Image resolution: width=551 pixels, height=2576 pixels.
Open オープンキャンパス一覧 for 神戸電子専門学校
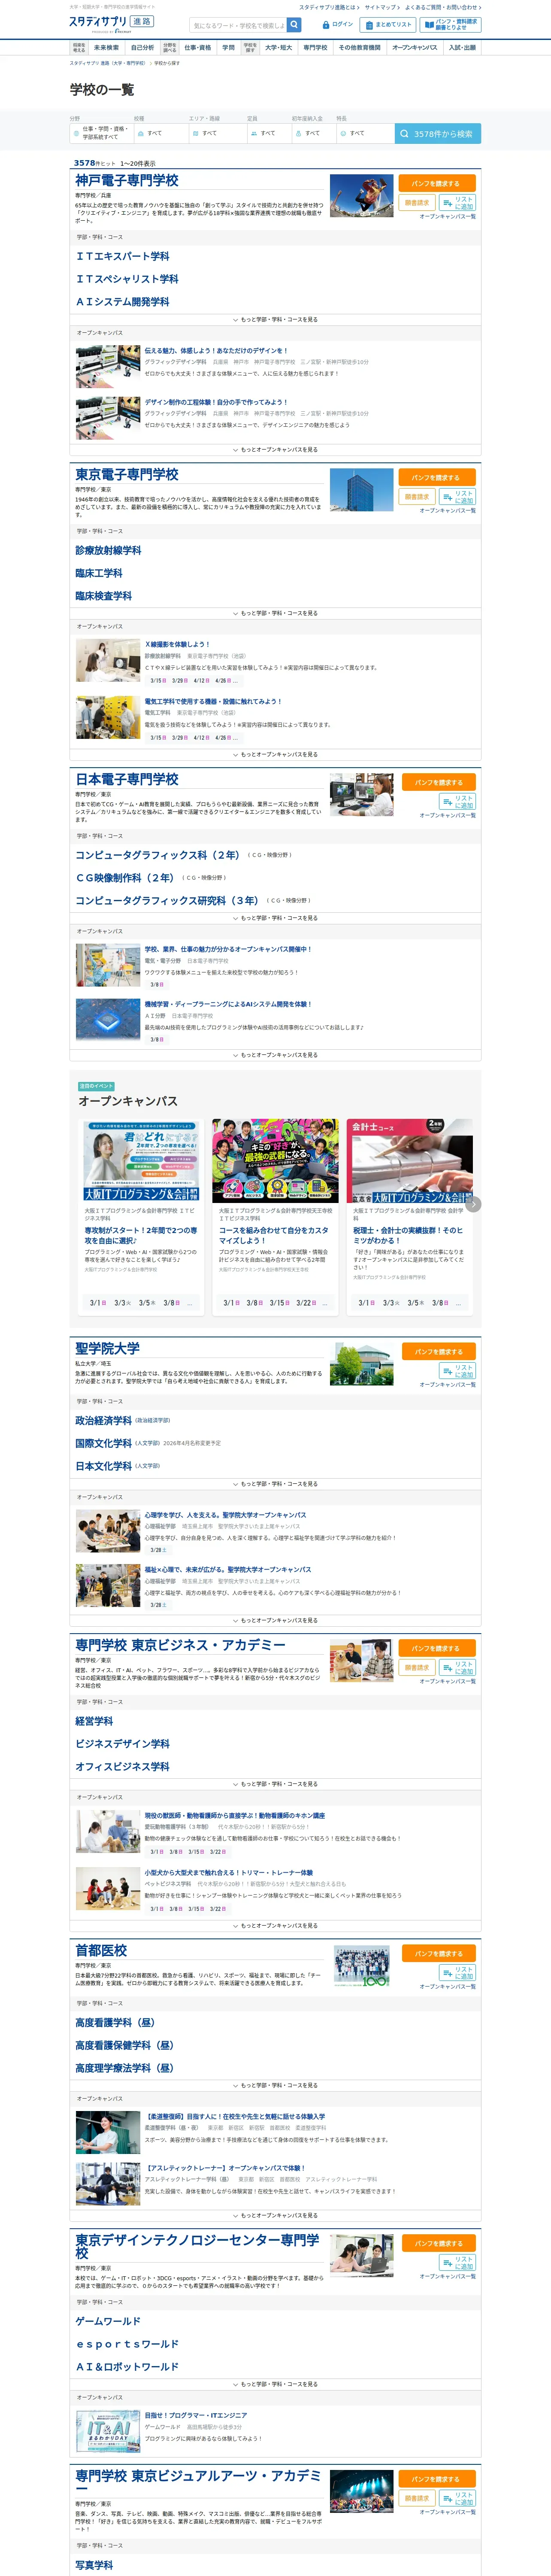pyautogui.click(x=447, y=217)
